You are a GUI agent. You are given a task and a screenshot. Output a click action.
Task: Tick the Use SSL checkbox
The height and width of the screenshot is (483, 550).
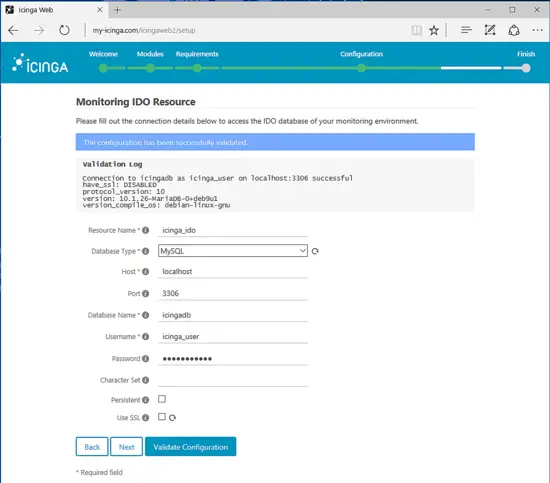[162, 417]
